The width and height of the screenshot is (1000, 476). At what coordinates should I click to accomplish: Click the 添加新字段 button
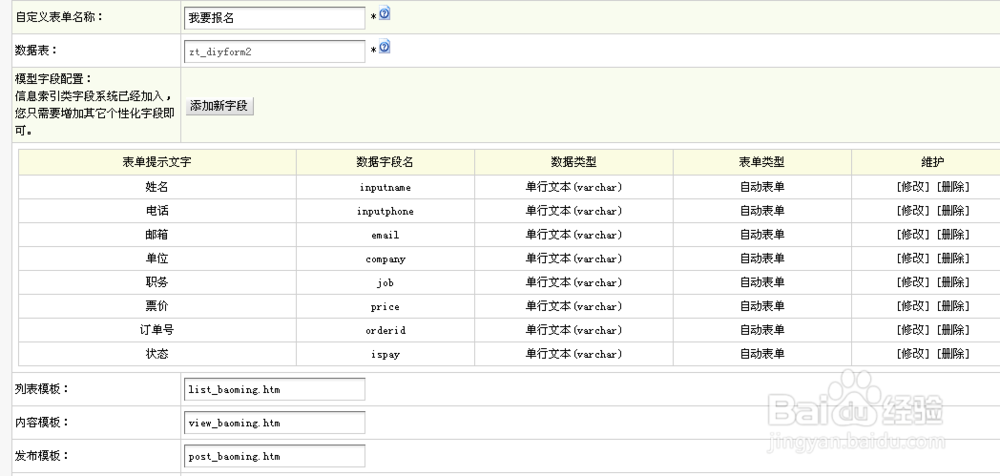tap(219, 106)
